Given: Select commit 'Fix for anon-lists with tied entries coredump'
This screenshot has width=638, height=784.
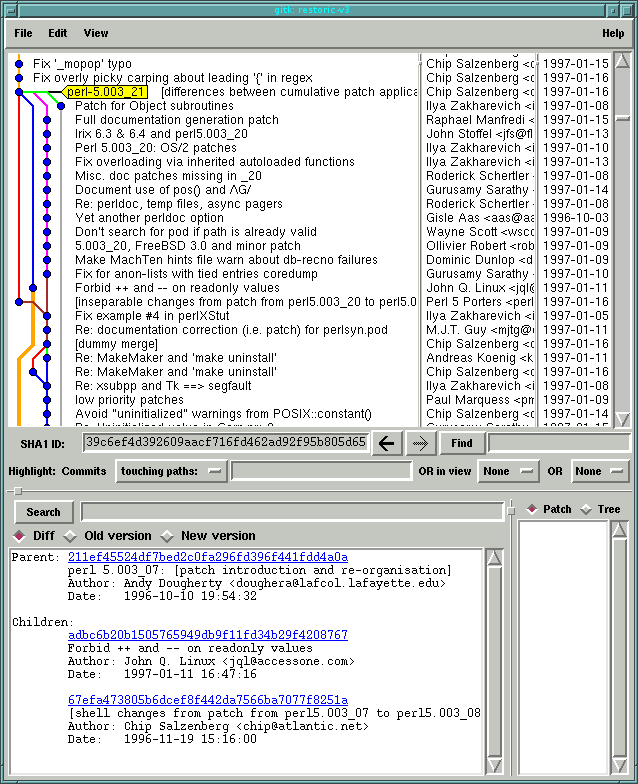Looking at the screenshot, I should [196, 274].
